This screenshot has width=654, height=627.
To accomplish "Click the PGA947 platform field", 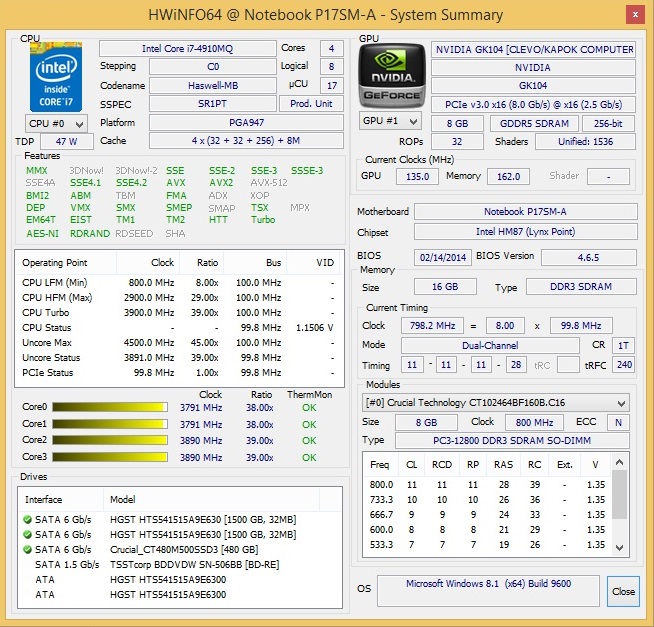I will coord(246,123).
